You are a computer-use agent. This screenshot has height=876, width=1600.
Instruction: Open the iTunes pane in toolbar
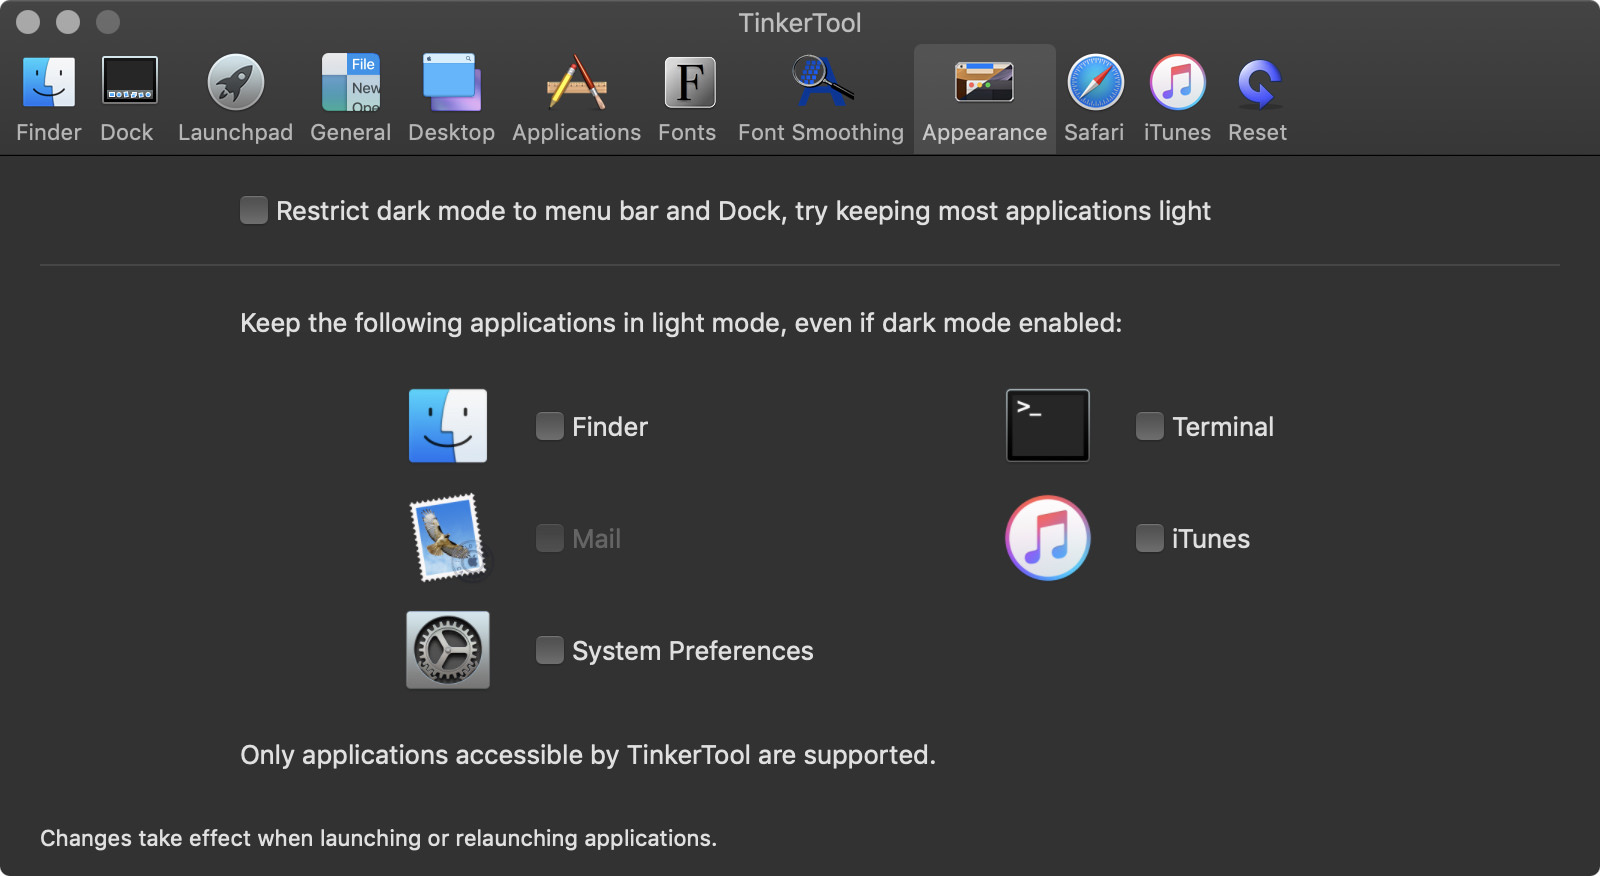click(x=1177, y=98)
